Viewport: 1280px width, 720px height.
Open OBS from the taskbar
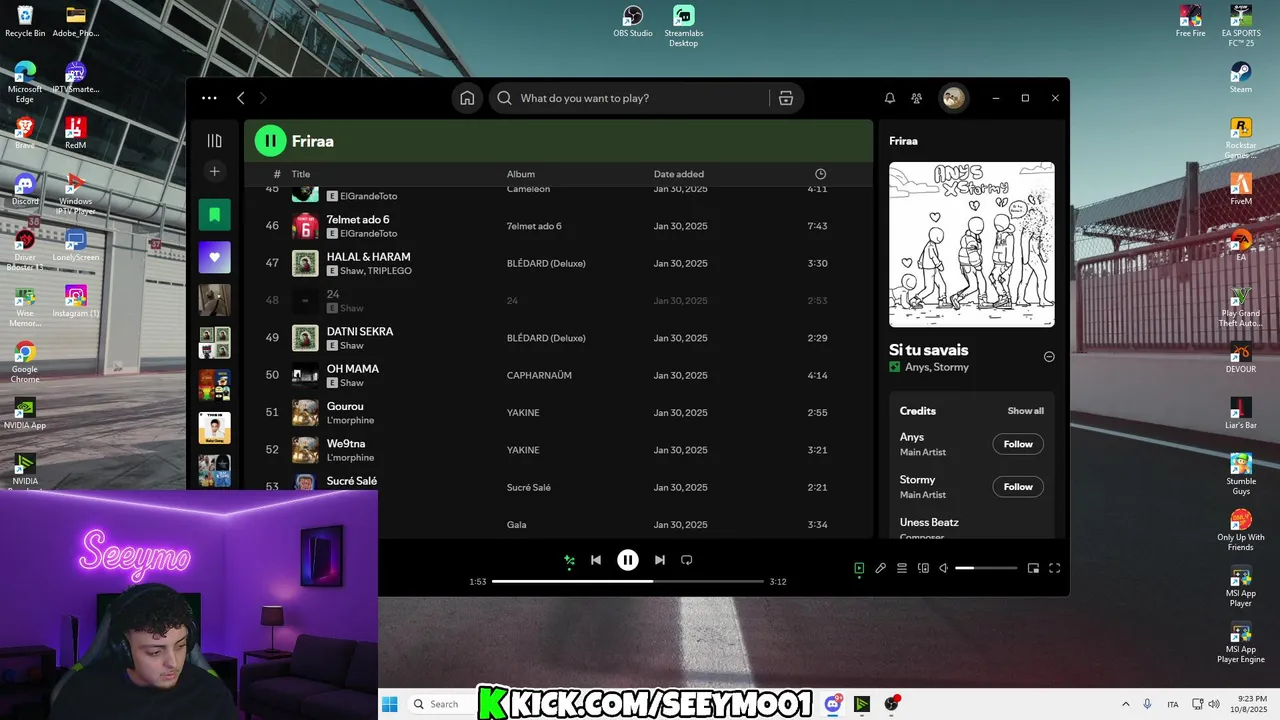pyautogui.click(x=891, y=704)
